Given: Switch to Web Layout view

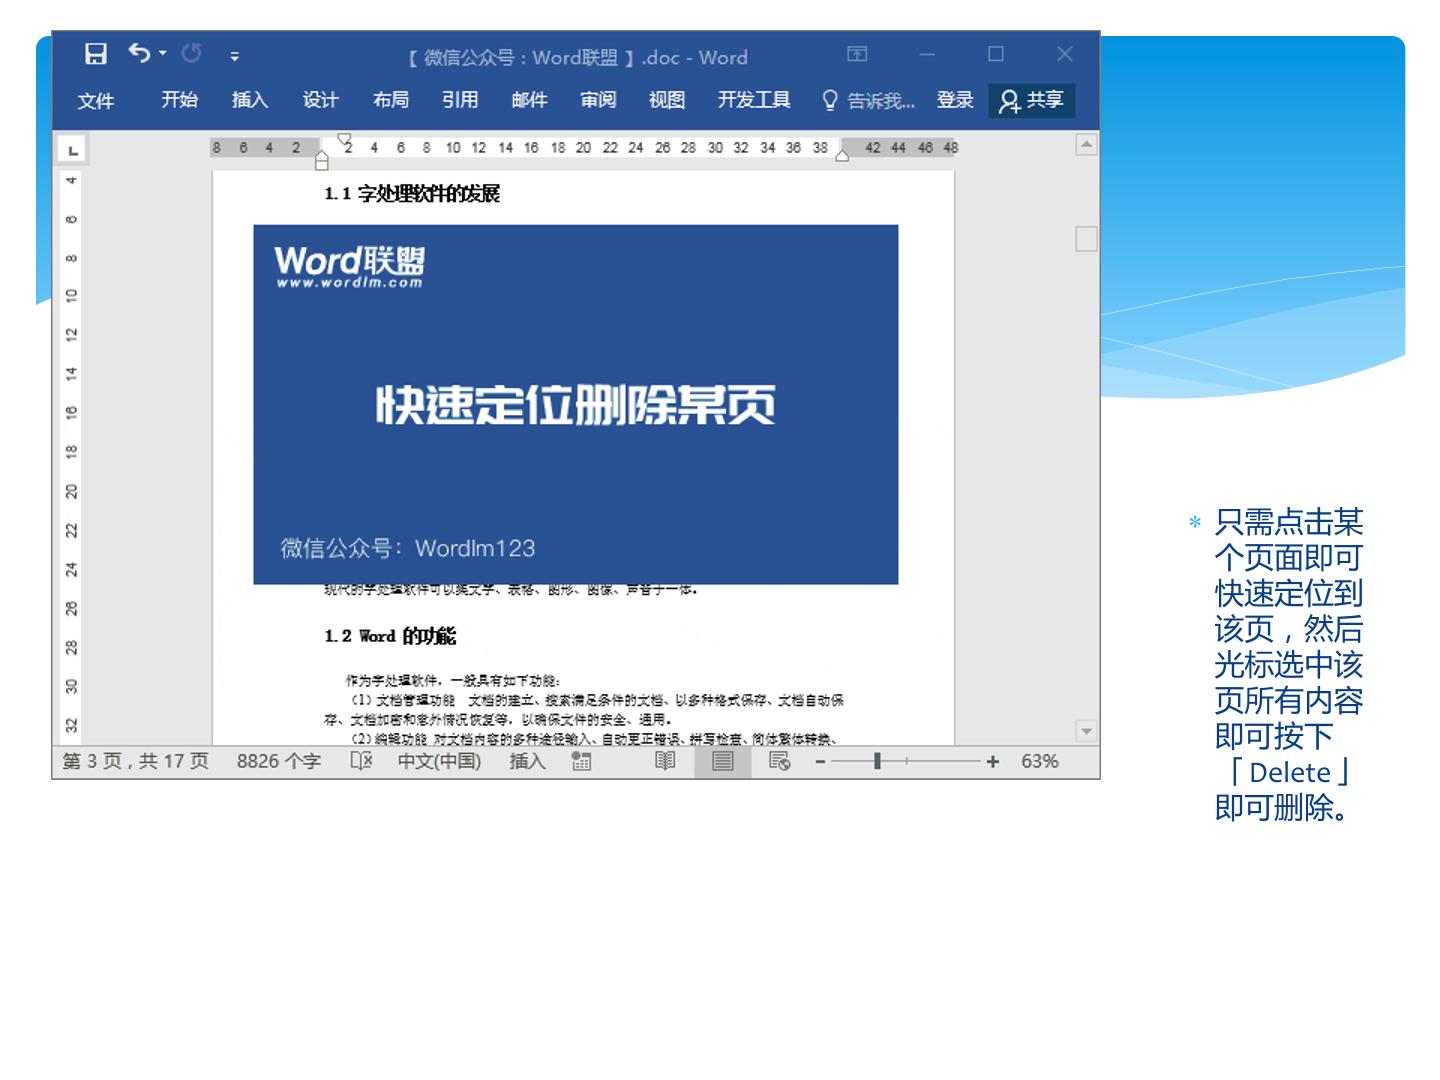Looking at the screenshot, I should [780, 761].
